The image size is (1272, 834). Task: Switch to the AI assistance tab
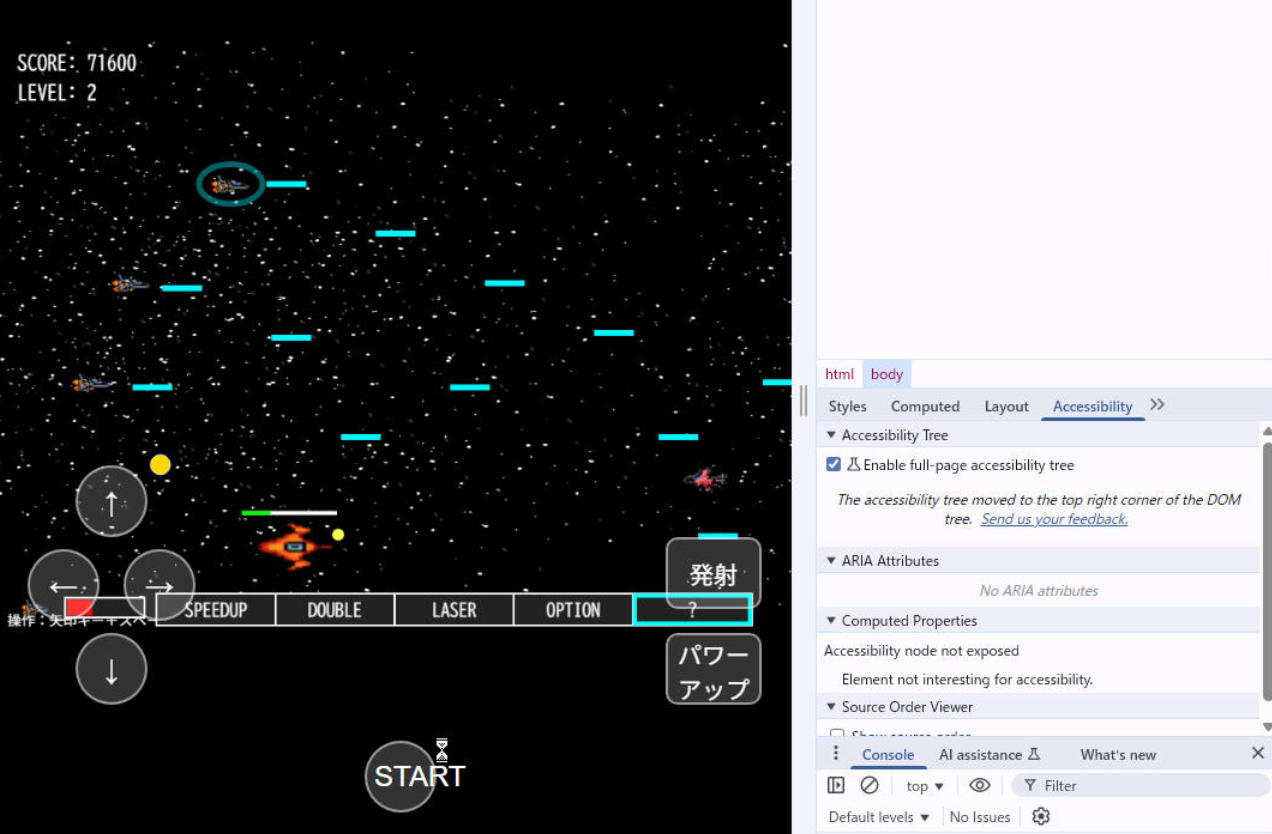pyautogui.click(x=988, y=755)
